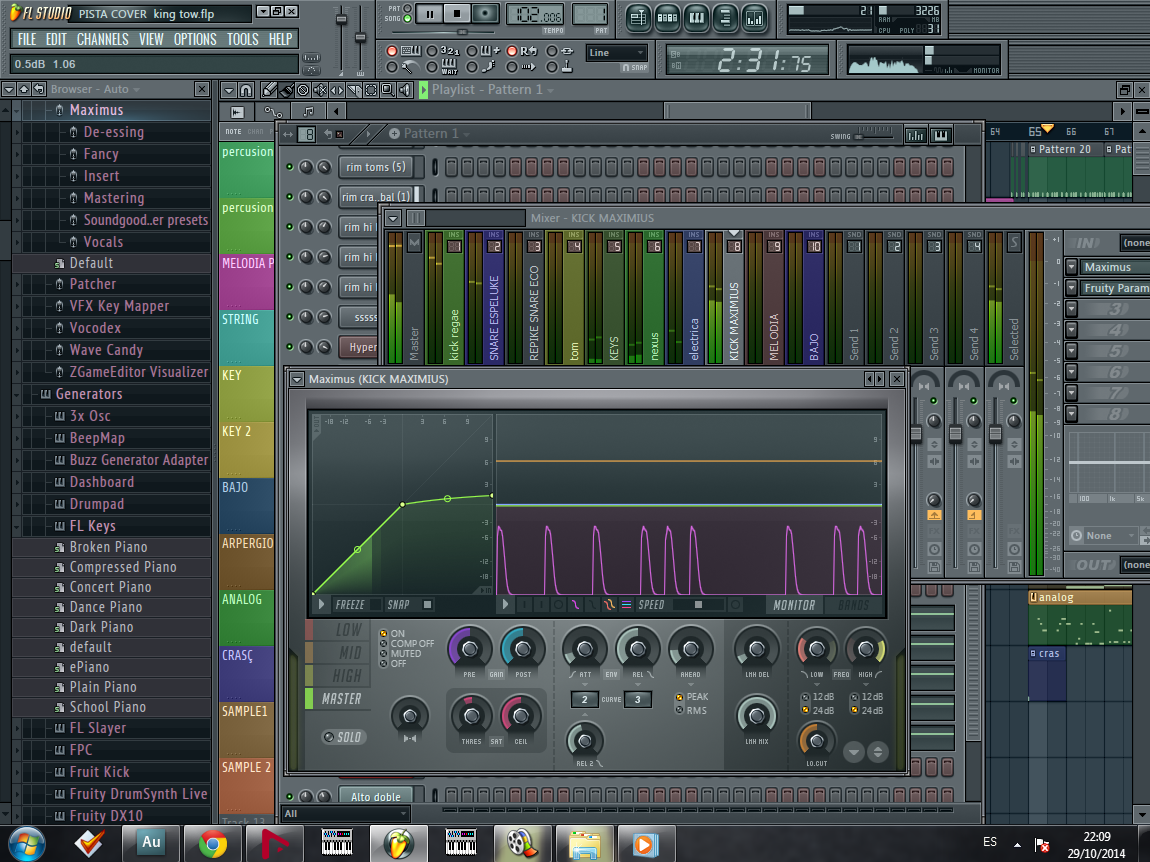Select MUTED band mode in Maximus
1150x862 pixels.
point(383,654)
